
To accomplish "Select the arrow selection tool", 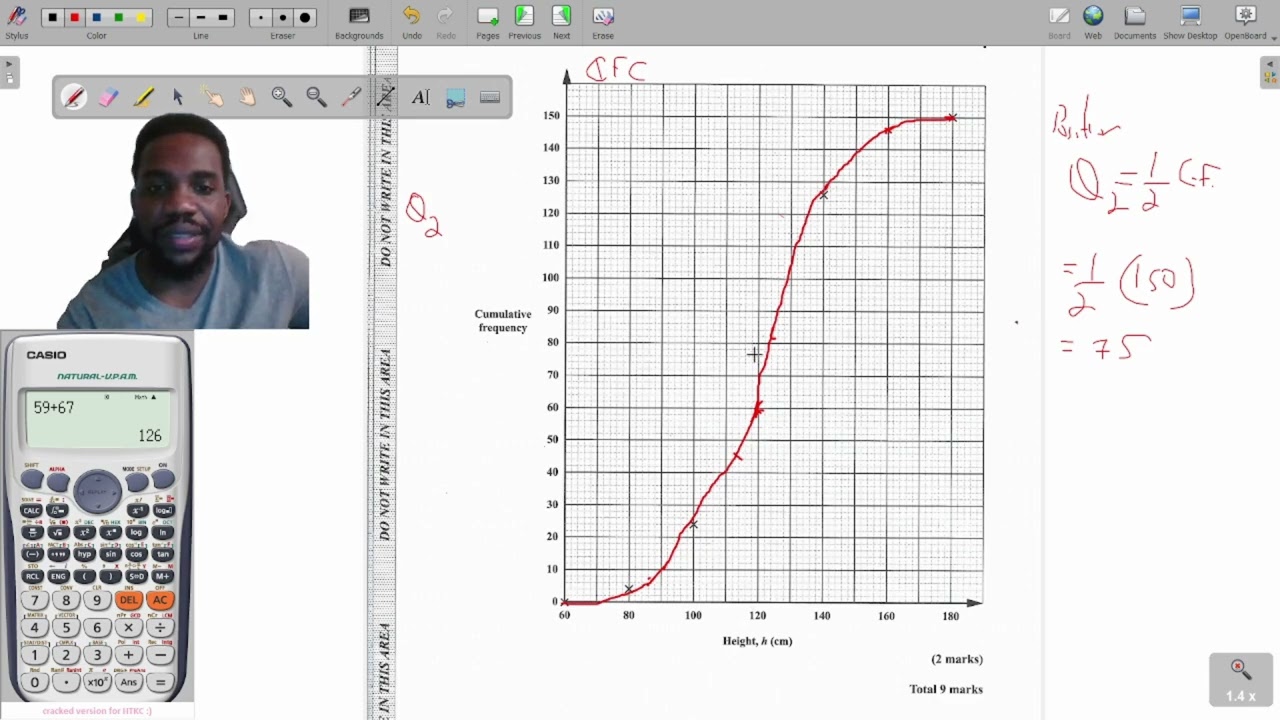I will (177, 97).
